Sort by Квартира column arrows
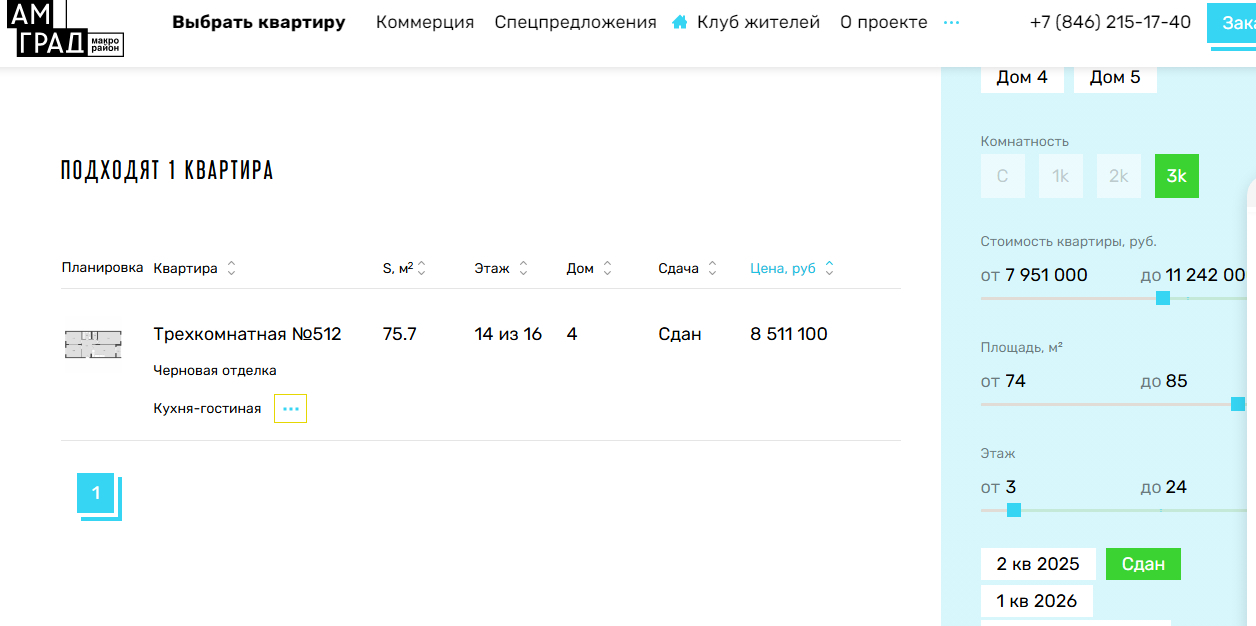 [232, 268]
